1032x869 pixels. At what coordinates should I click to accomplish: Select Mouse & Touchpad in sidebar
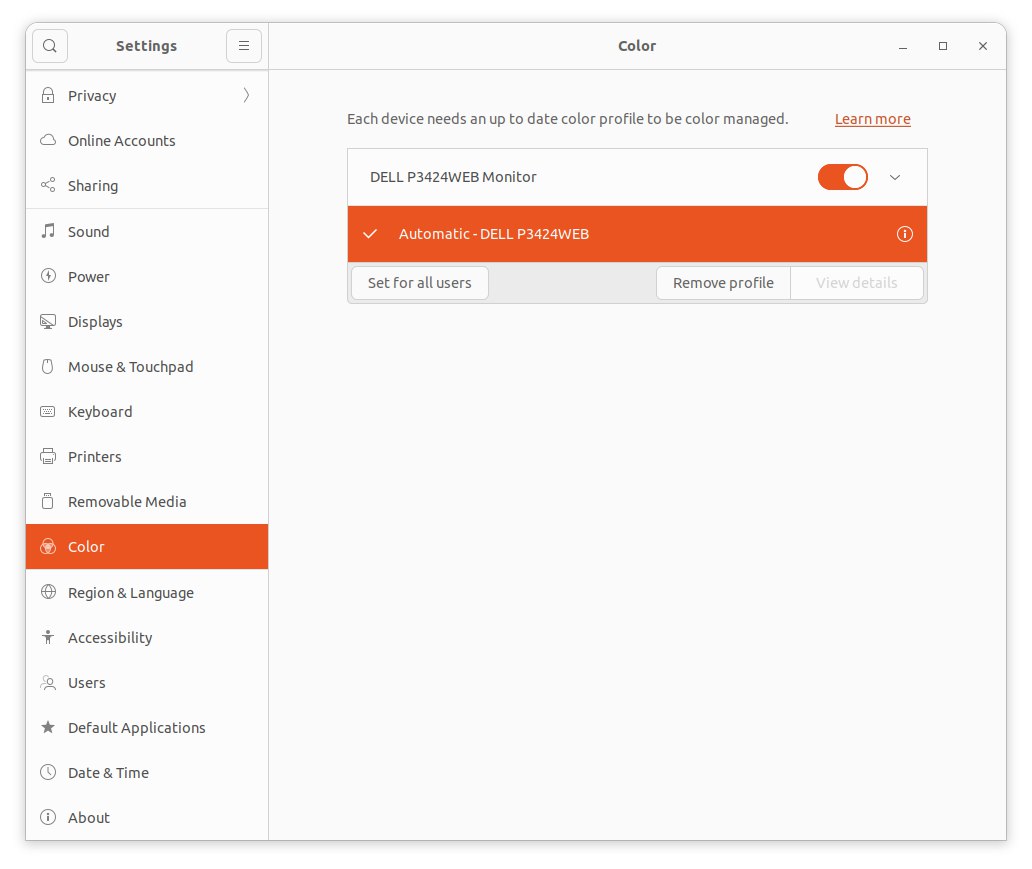[x=147, y=367]
